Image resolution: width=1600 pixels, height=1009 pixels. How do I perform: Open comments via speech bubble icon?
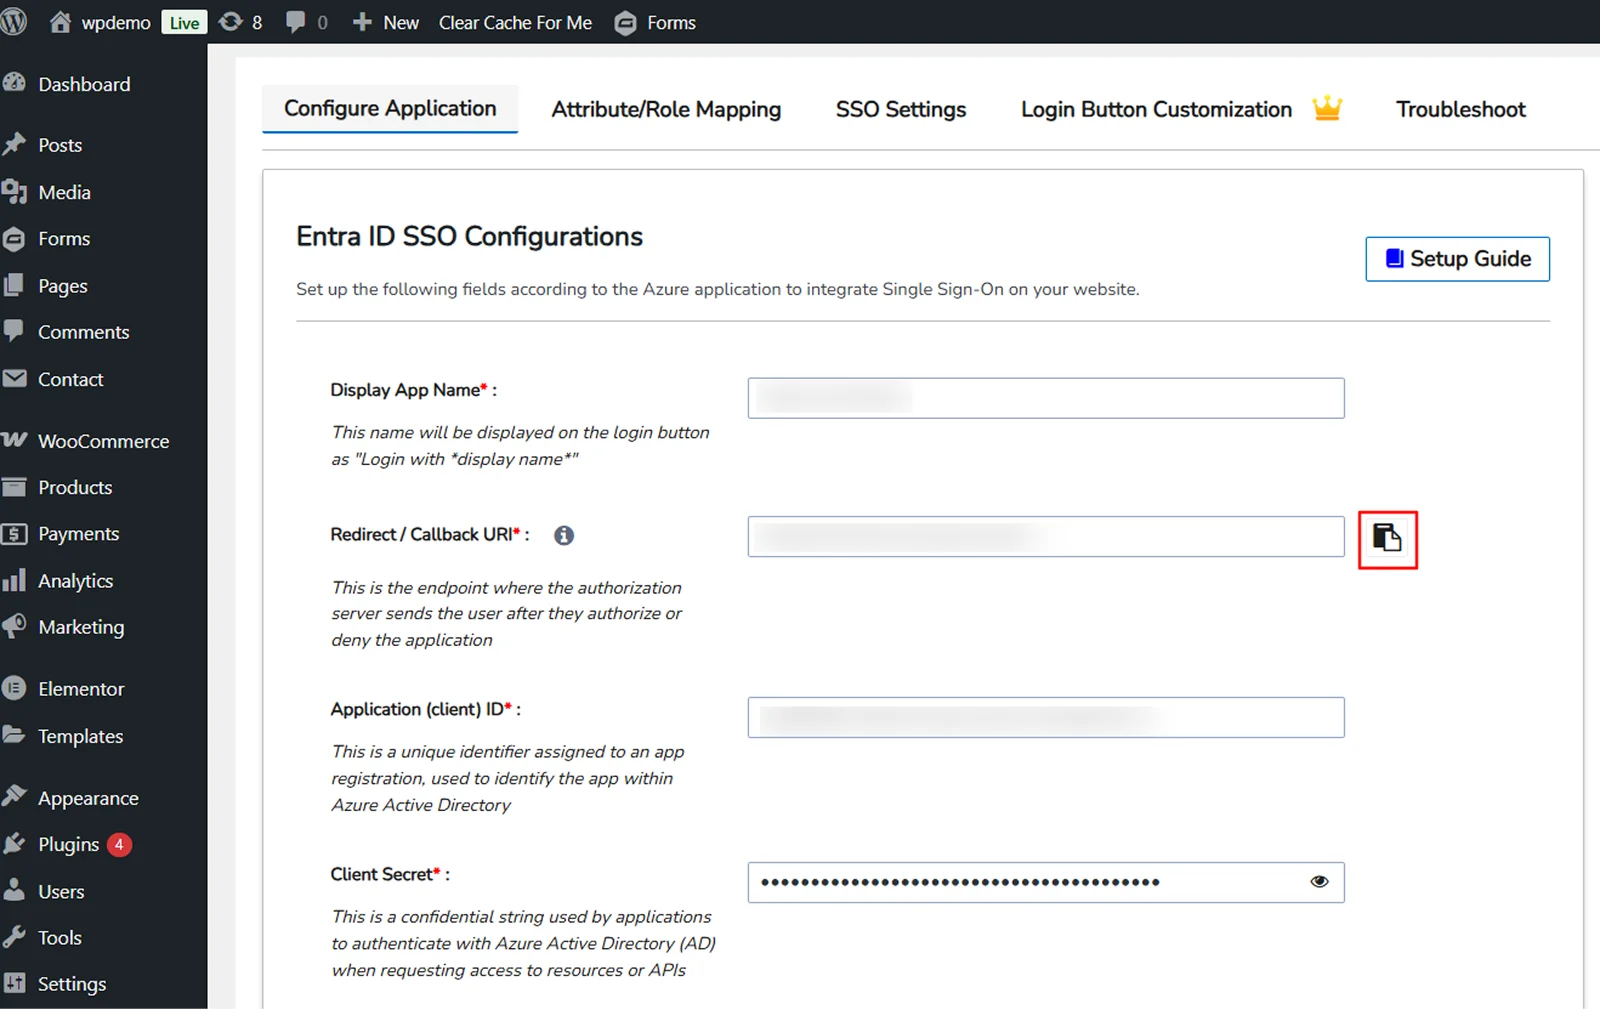295,22
